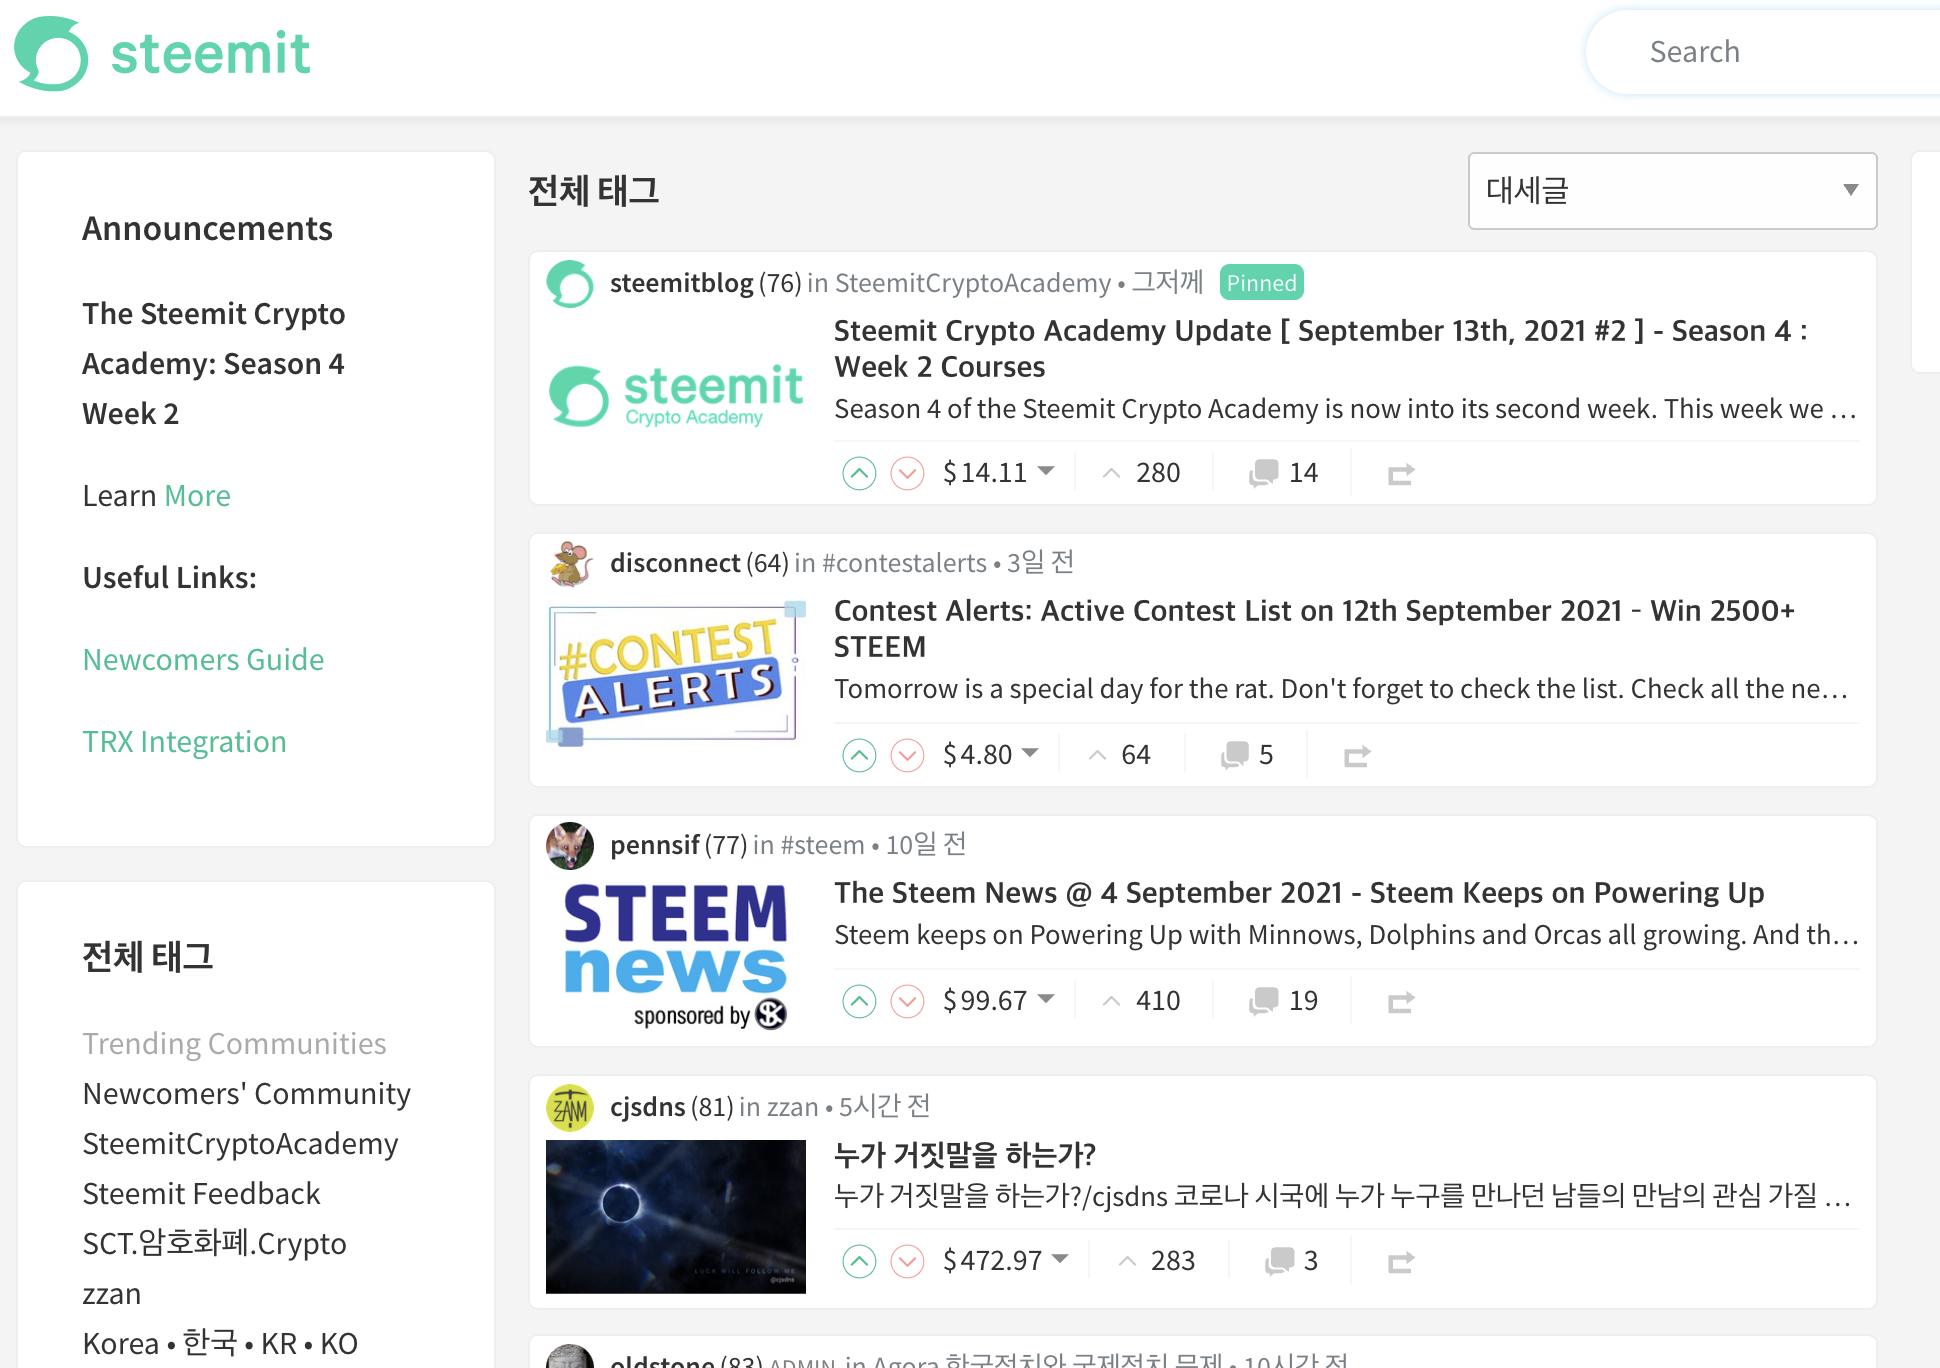The image size is (1940, 1368).
Task: Toggle upvote on the Contest Alerts post
Action: [x=859, y=755]
